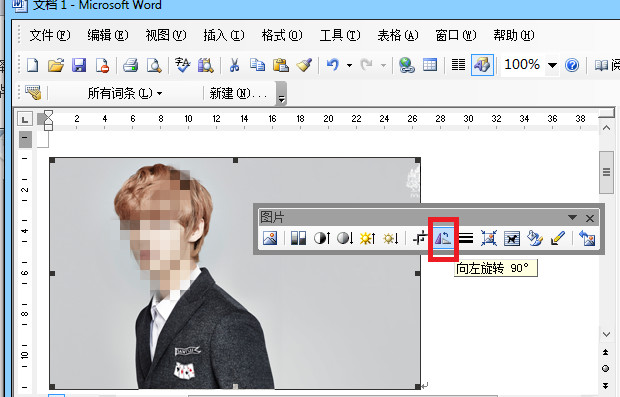The image size is (620, 397).
Task: Open the 插入(I) menu
Action: 224,35
